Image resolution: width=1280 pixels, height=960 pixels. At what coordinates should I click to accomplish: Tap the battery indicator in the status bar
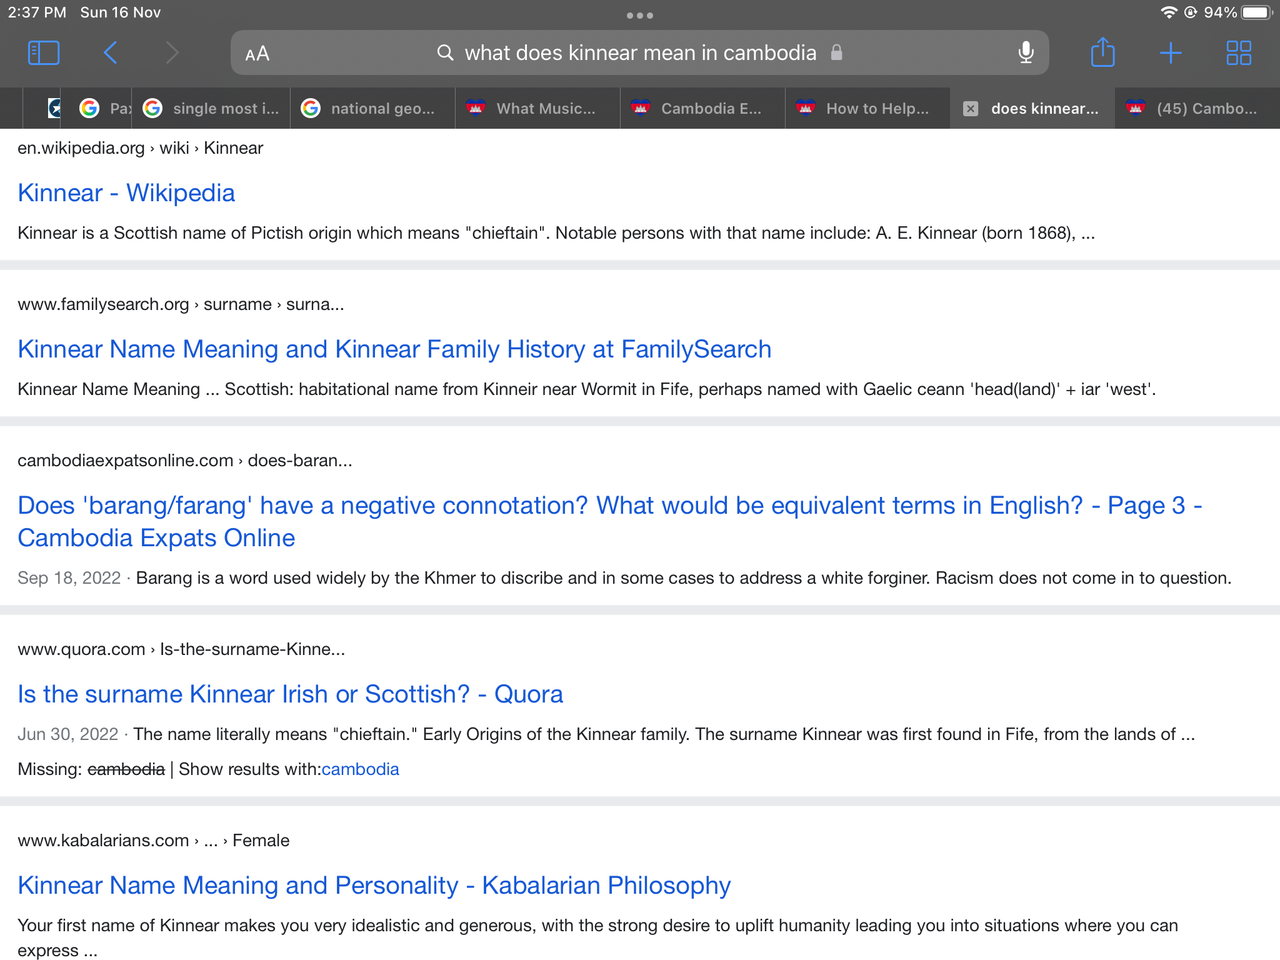[x=1255, y=12]
